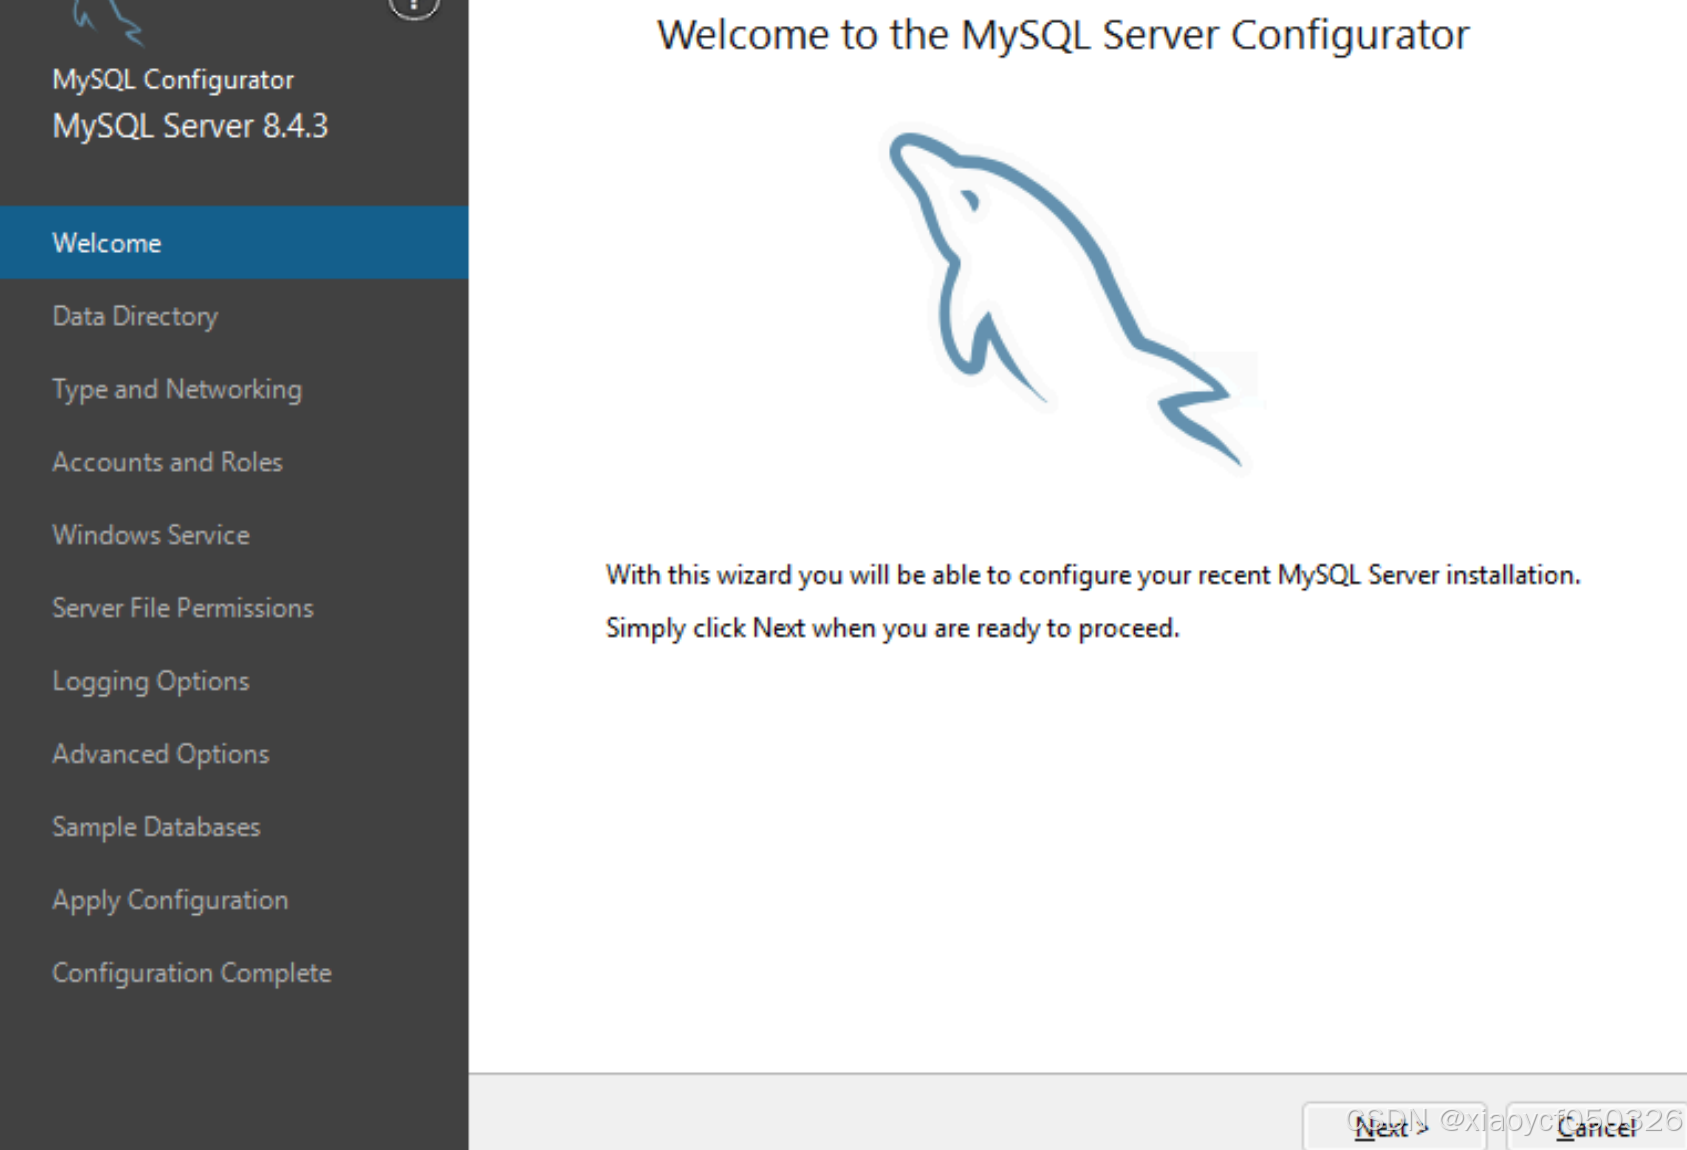The width and height of the screenshot is (1687, 1150).
Task: Open the Data Directory step
Action: tap(234, 316)
